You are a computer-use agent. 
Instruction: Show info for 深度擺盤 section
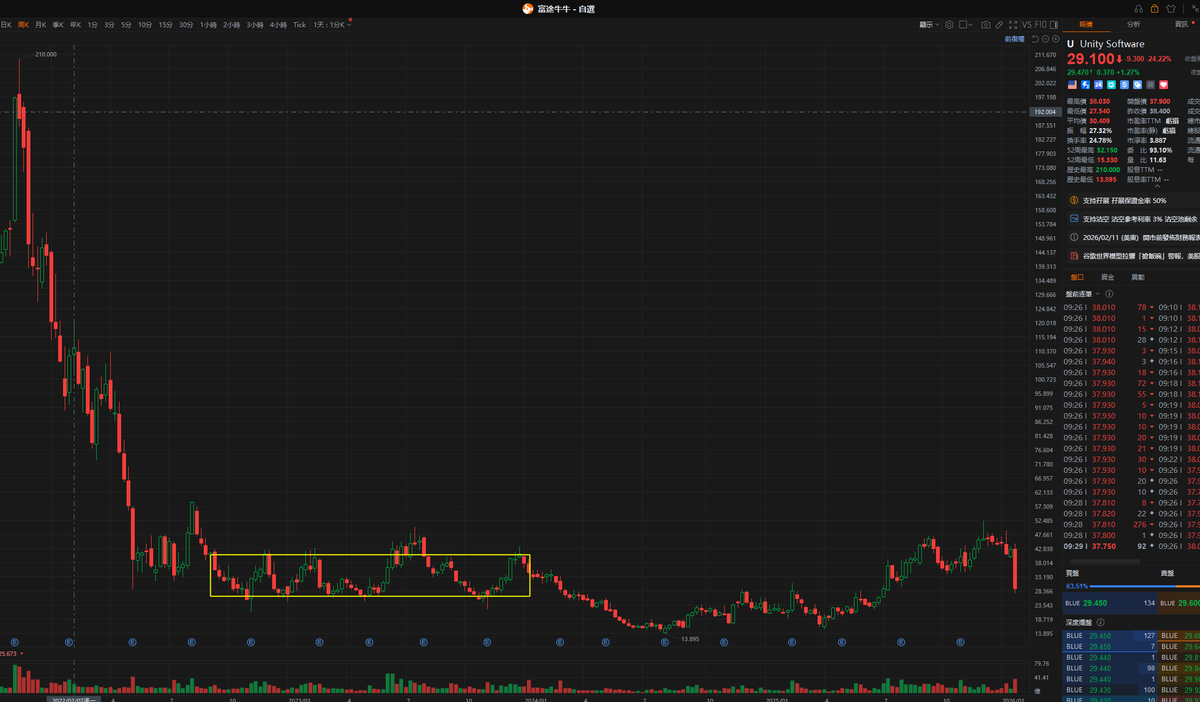(1100, 622)
